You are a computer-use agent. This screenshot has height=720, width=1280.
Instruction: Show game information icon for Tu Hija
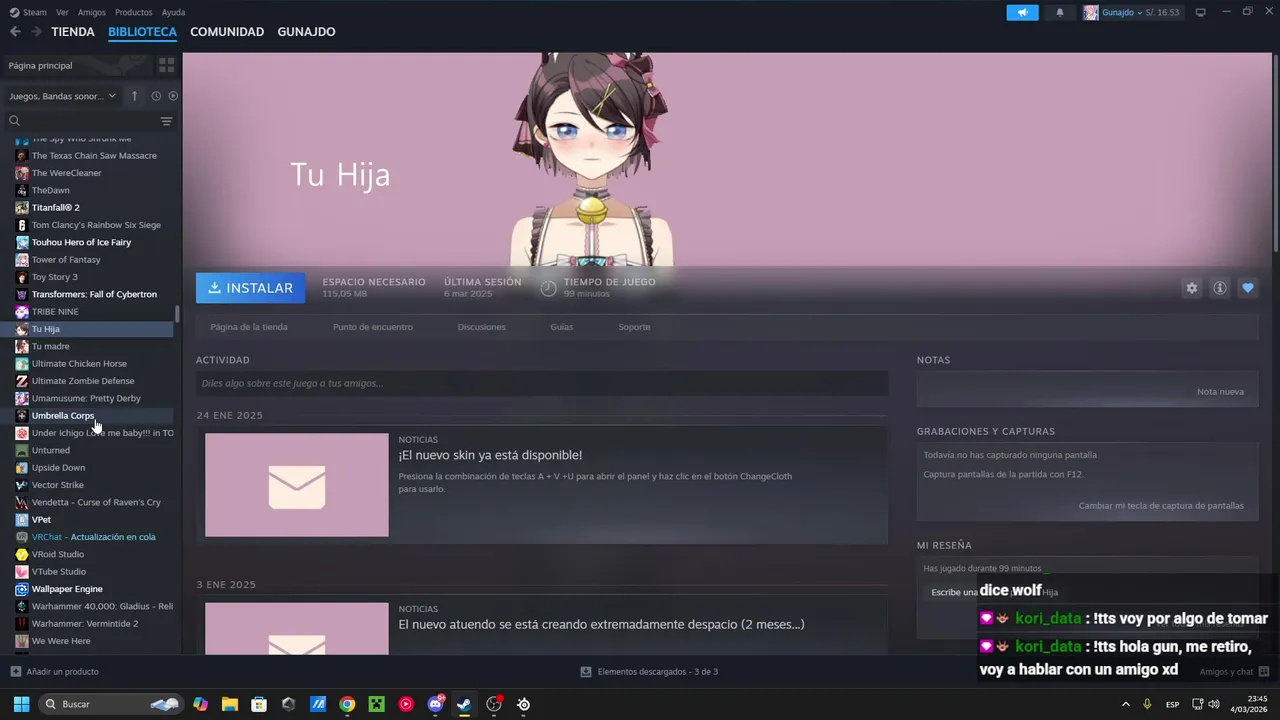(x=1220, y=288)
